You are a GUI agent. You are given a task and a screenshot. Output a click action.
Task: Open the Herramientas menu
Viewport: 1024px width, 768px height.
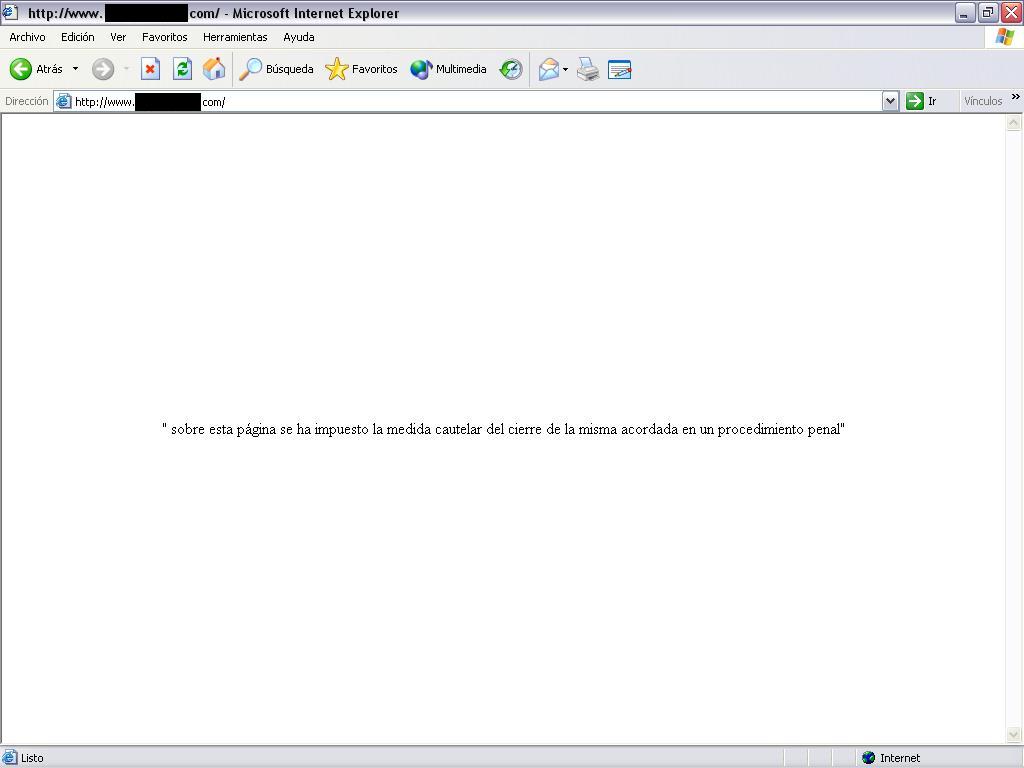(235, 37)
